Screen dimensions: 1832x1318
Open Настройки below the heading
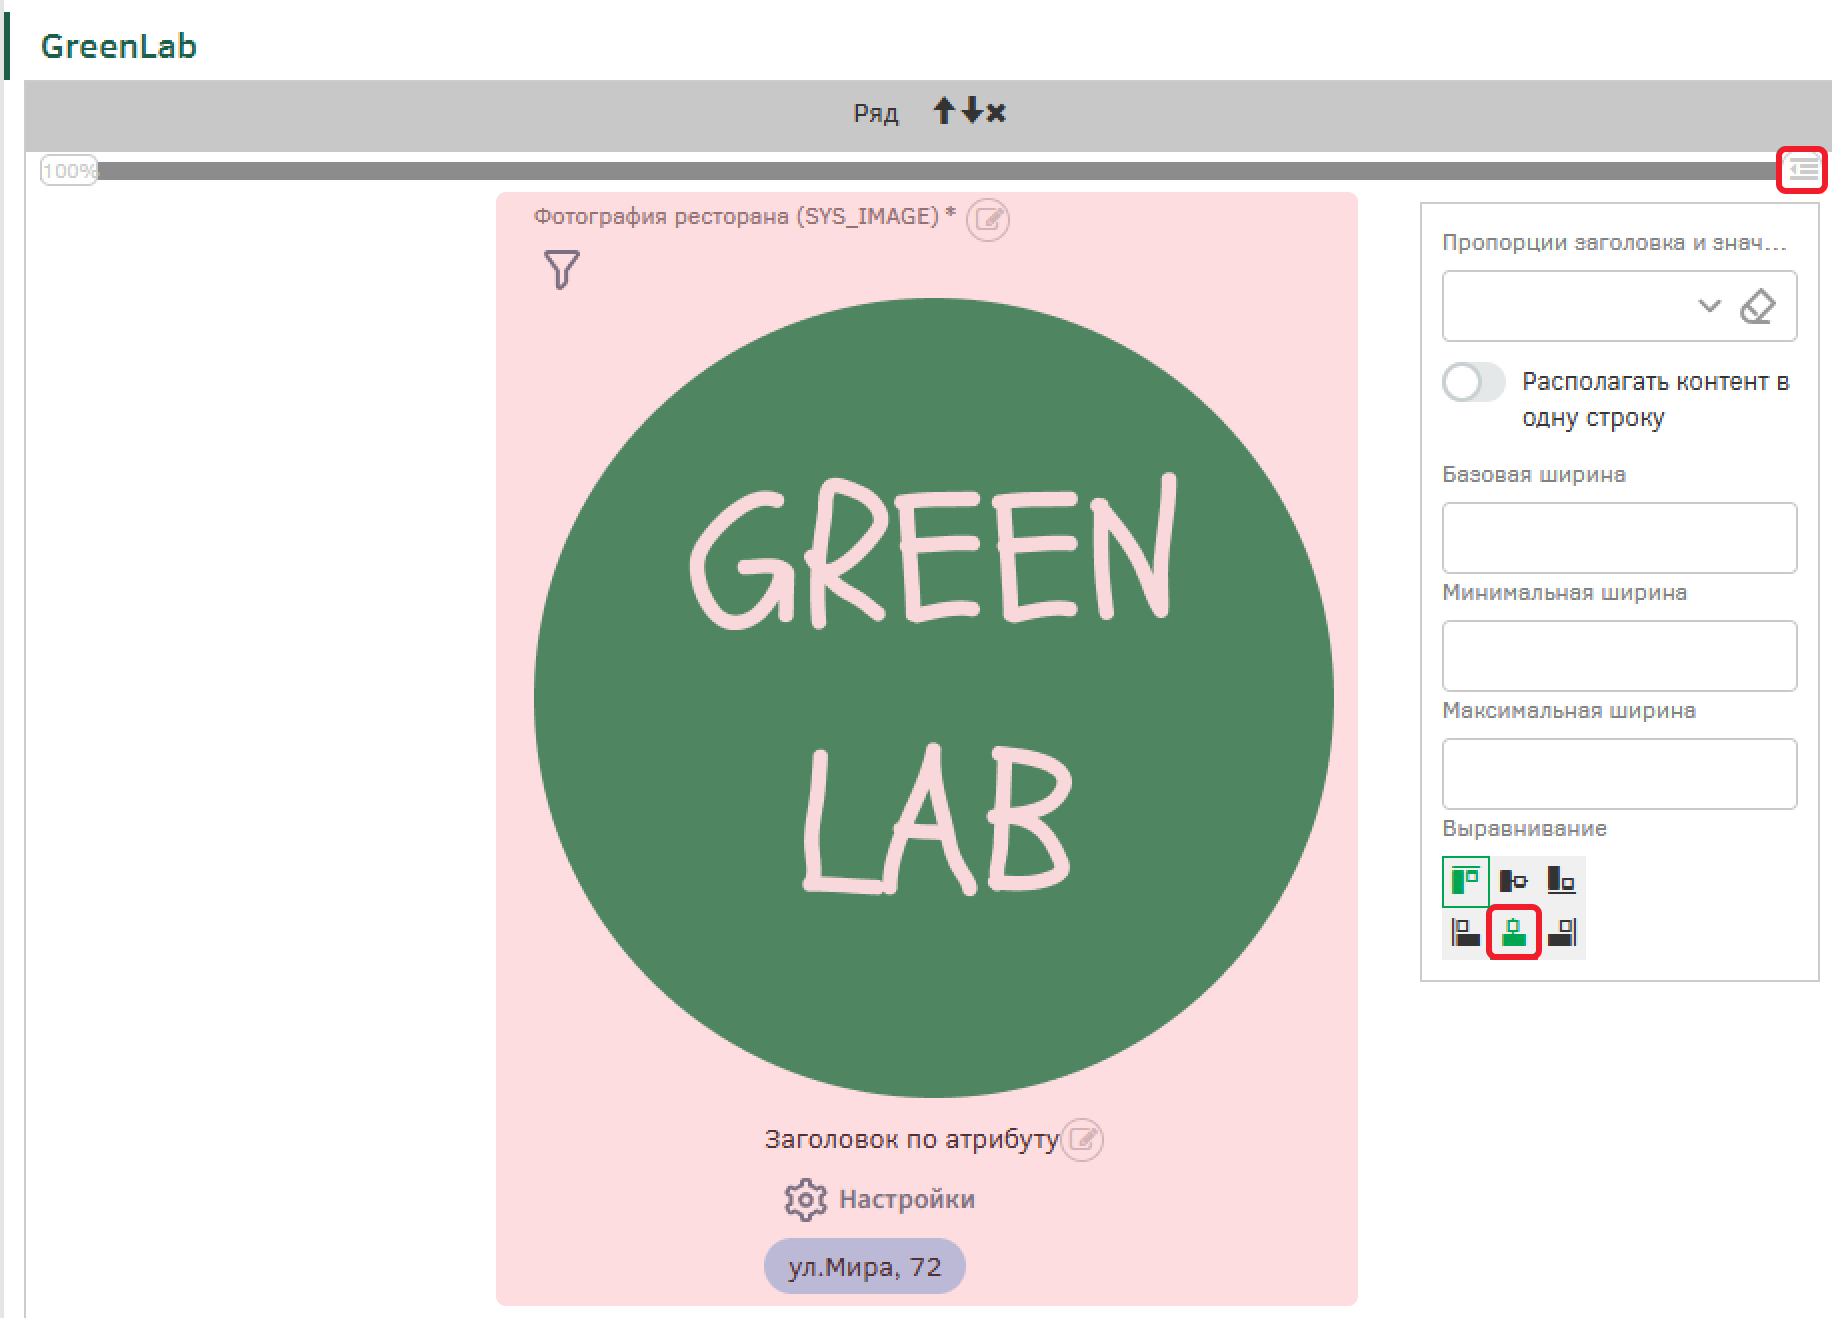pyautogui.click(x=880, y=1199)
